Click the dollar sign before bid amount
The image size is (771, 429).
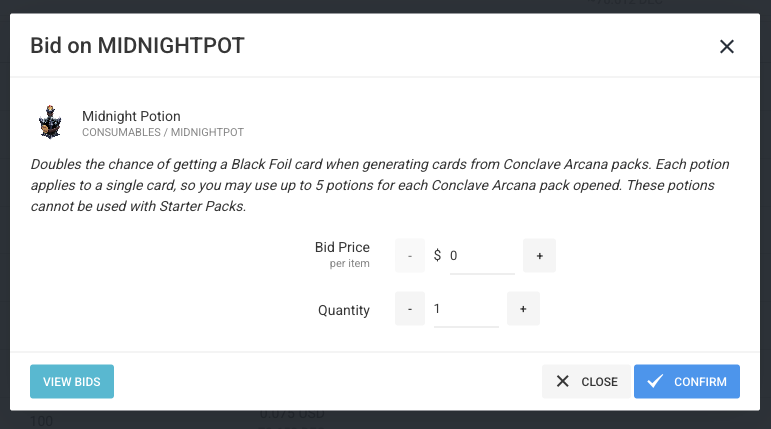pos(437,255)
